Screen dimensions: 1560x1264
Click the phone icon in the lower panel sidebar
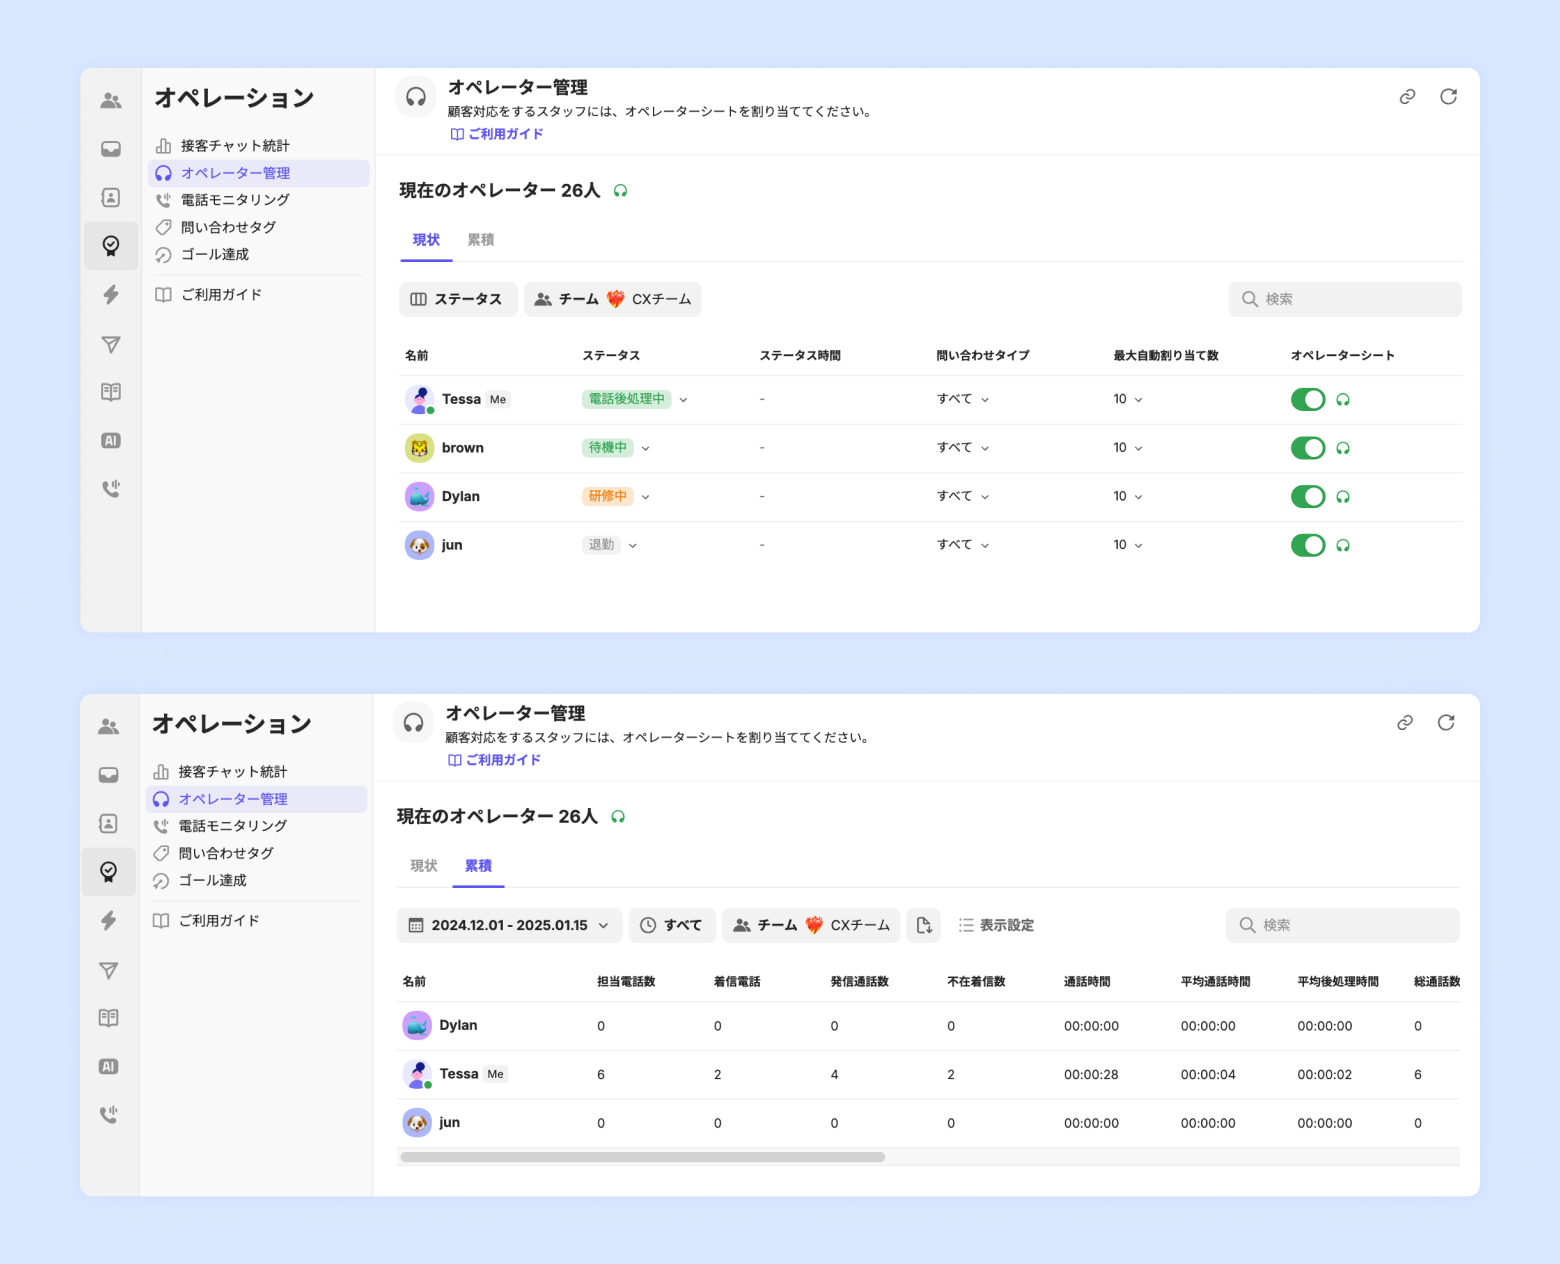coord(109,1114)
